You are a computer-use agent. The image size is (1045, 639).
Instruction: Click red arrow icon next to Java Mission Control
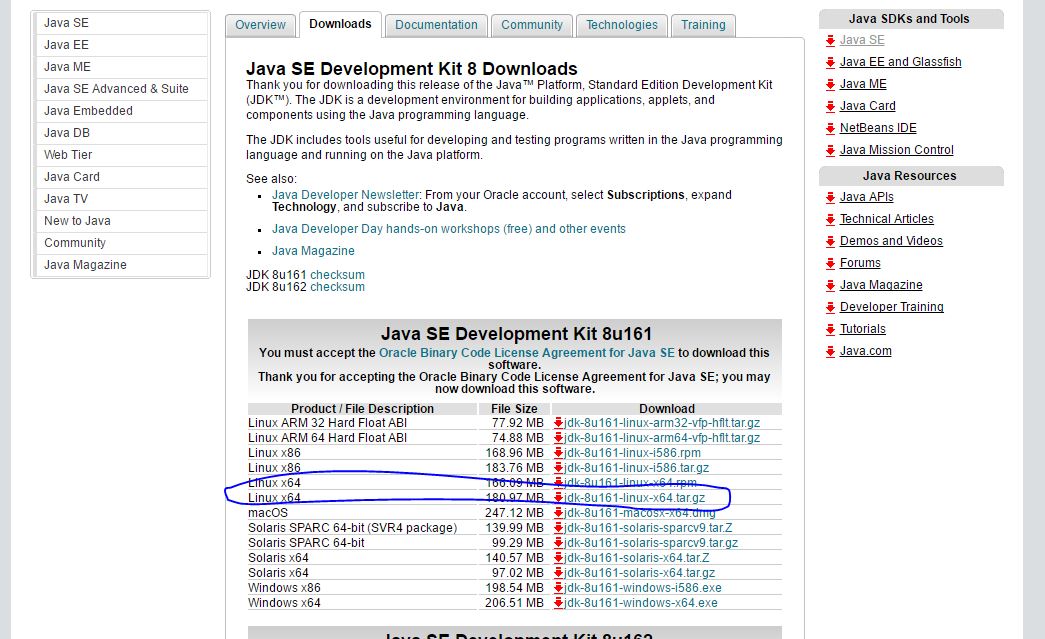click(x=830, y=151)
